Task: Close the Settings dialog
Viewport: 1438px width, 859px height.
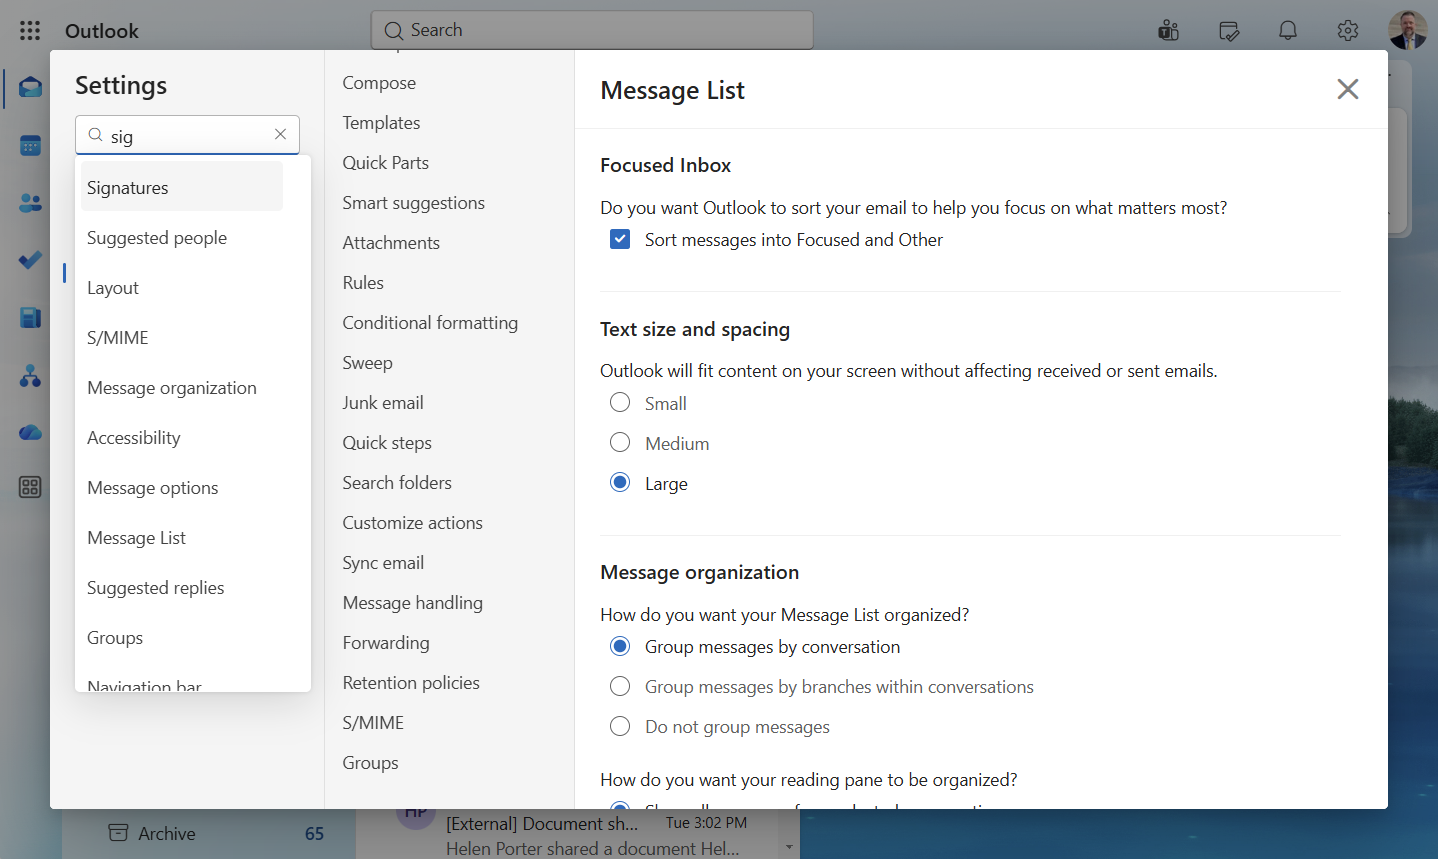Action: 1348,89
